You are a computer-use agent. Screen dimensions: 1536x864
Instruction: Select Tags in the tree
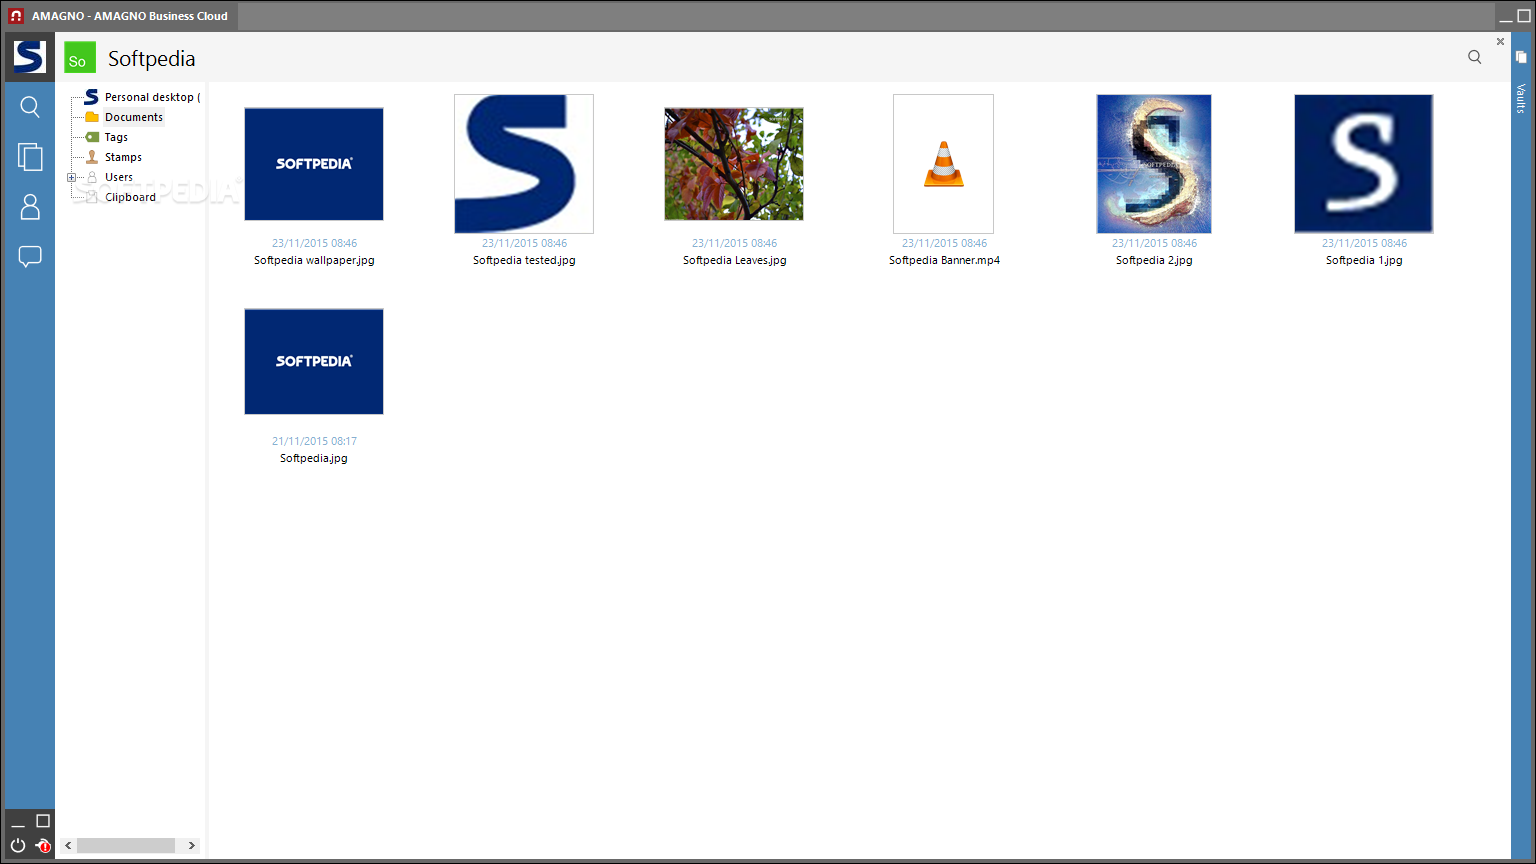pos(116,137)
